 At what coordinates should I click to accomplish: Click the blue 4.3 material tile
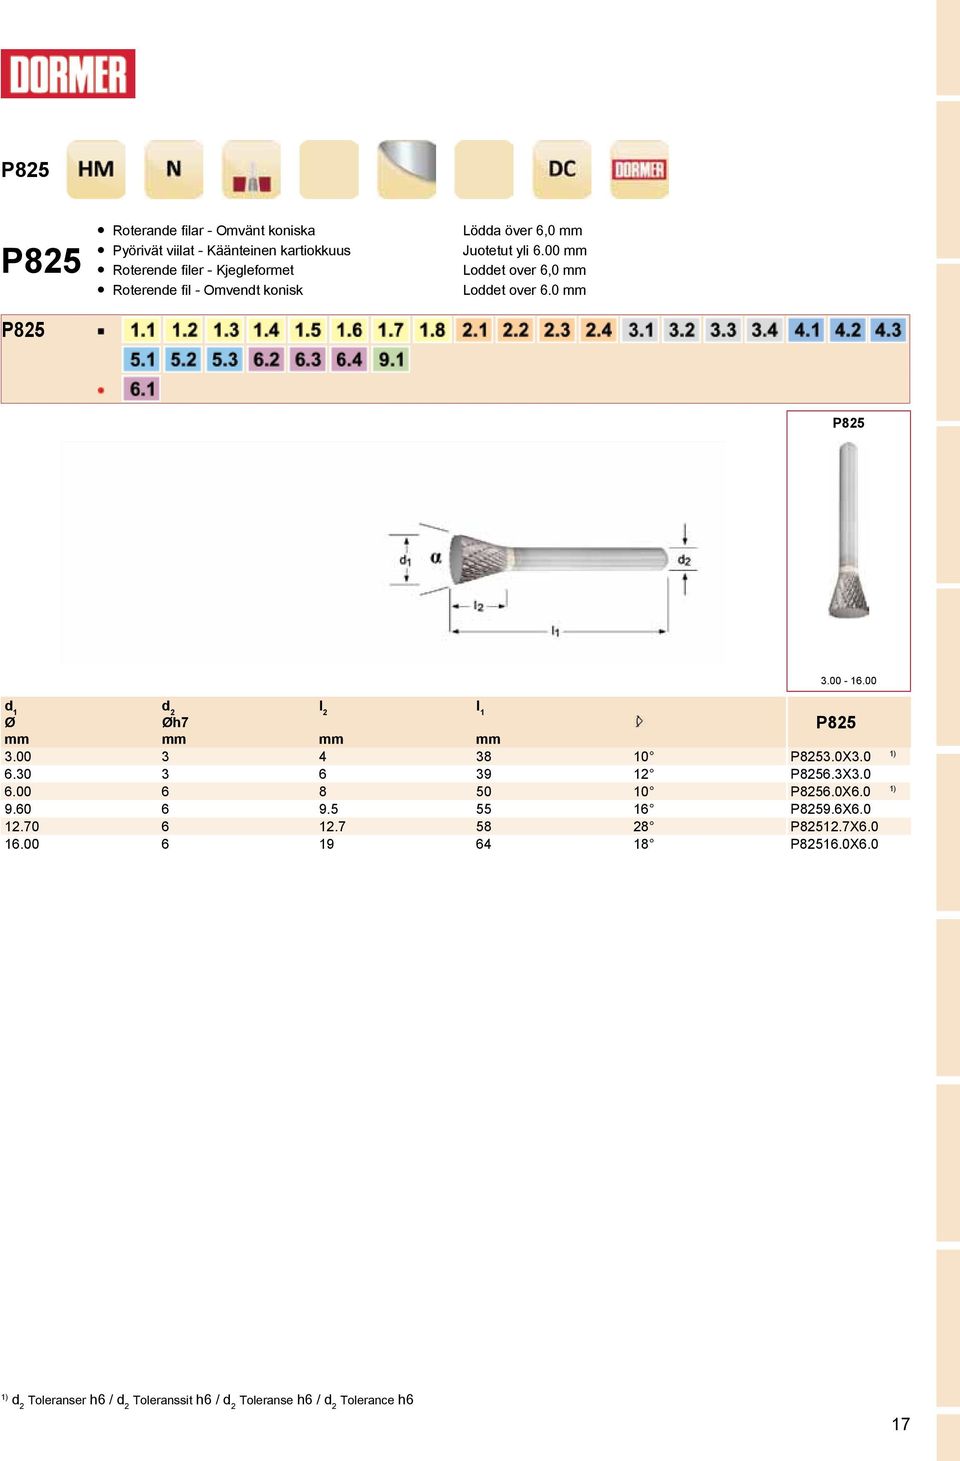[x=888, y=330]
